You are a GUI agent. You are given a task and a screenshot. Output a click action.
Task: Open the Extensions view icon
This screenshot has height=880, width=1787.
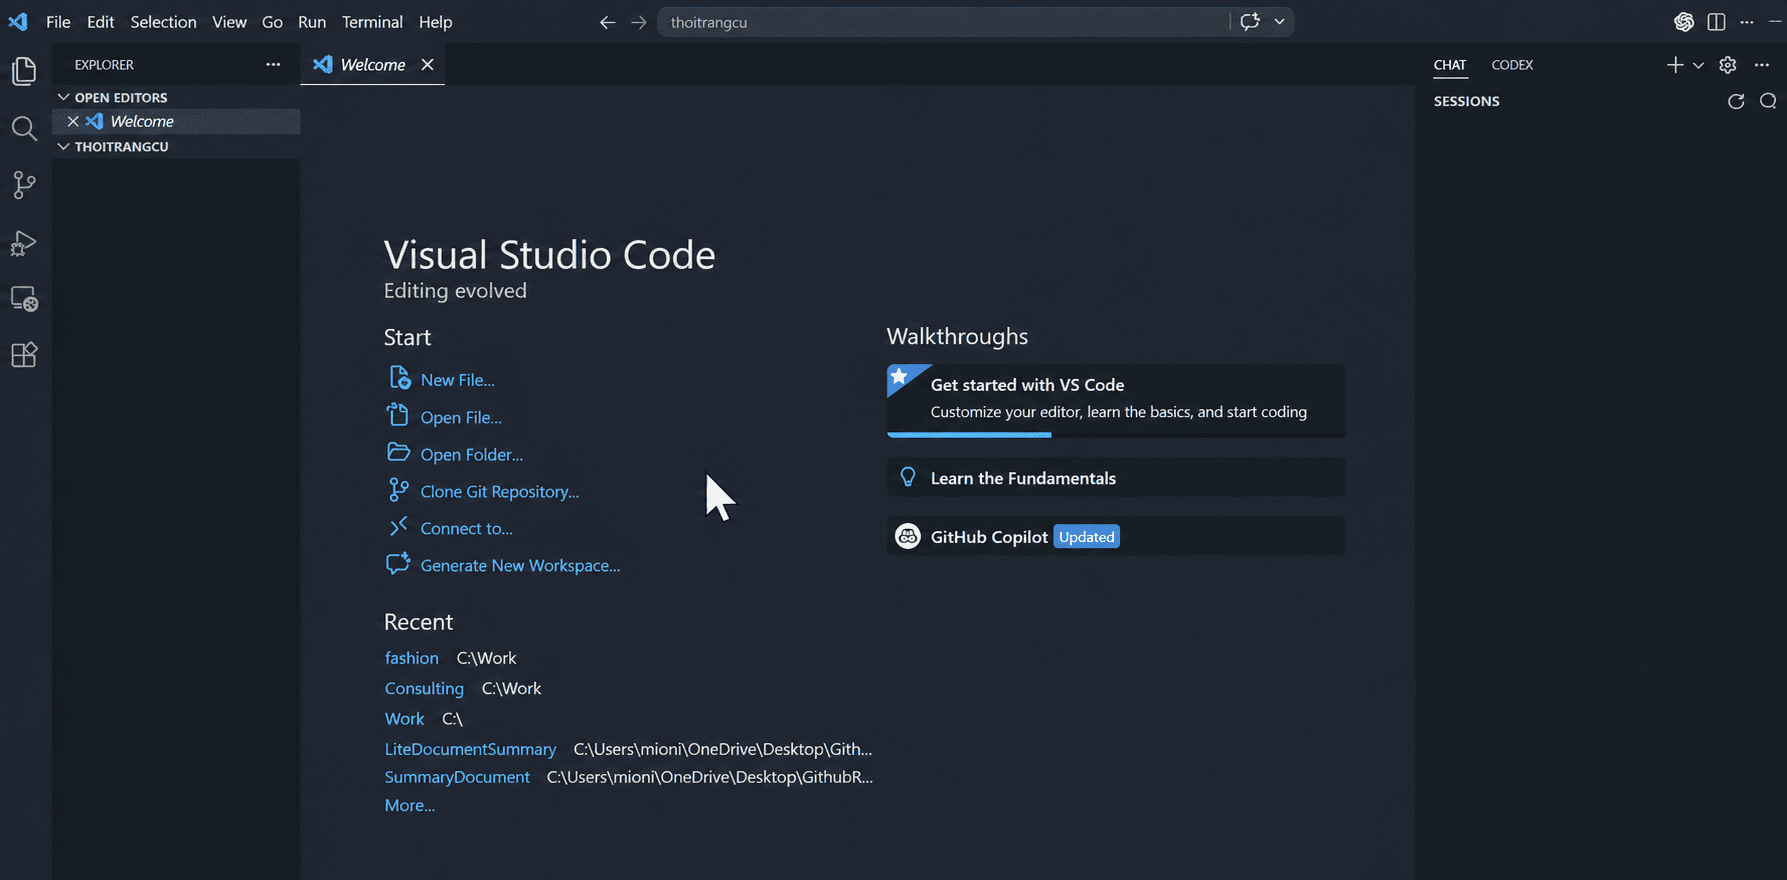click(24, 355)
